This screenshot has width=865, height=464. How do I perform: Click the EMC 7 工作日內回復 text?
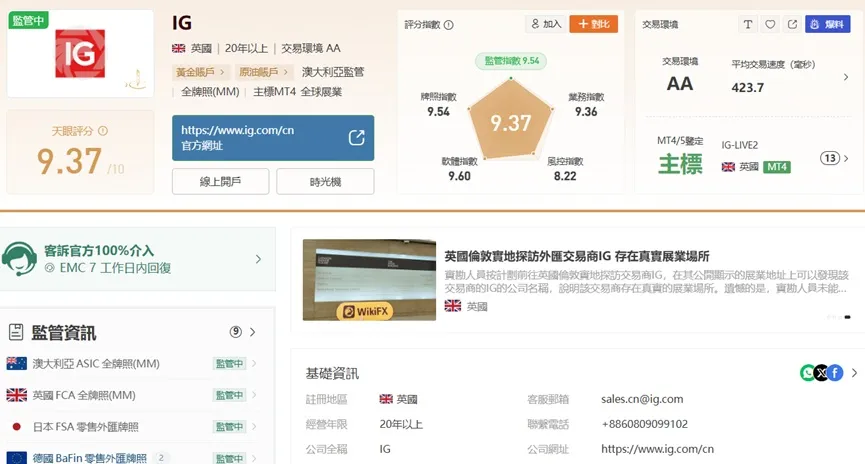(115, 268)
